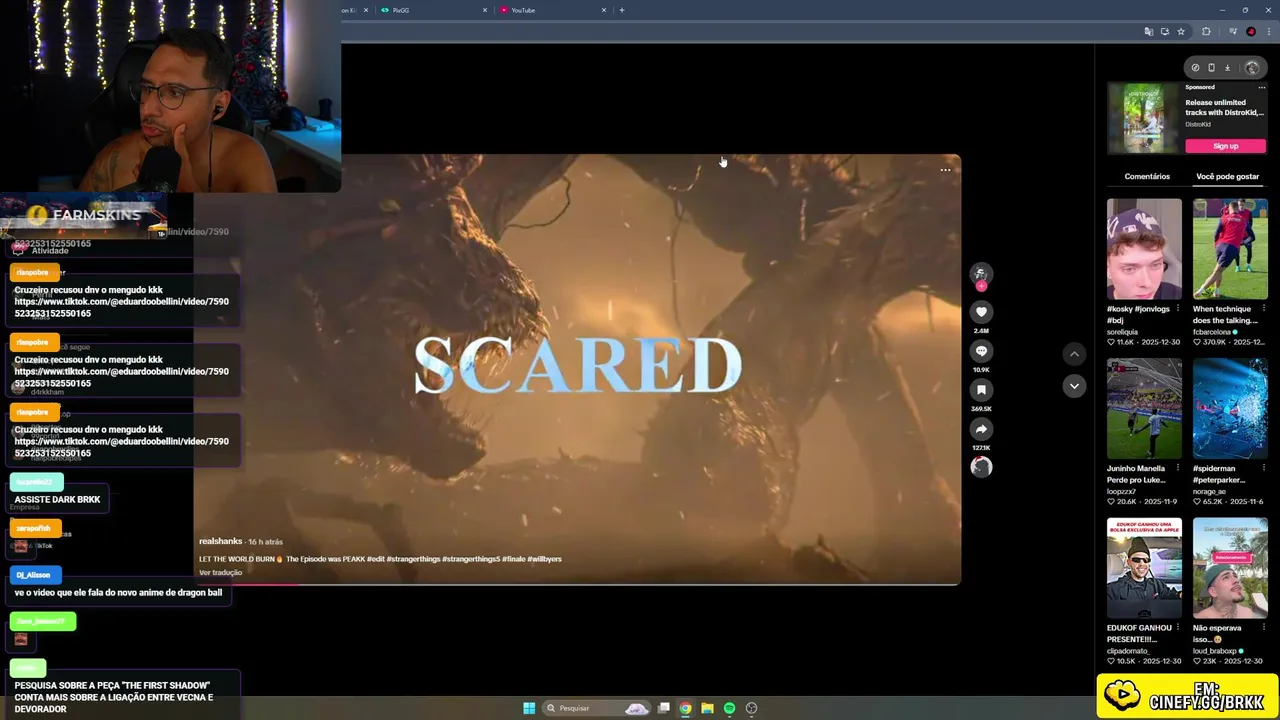This screenshot has width=1280, height=720.
Task: Go to next video with down arrow
Action: click(x=1074, y=386)
